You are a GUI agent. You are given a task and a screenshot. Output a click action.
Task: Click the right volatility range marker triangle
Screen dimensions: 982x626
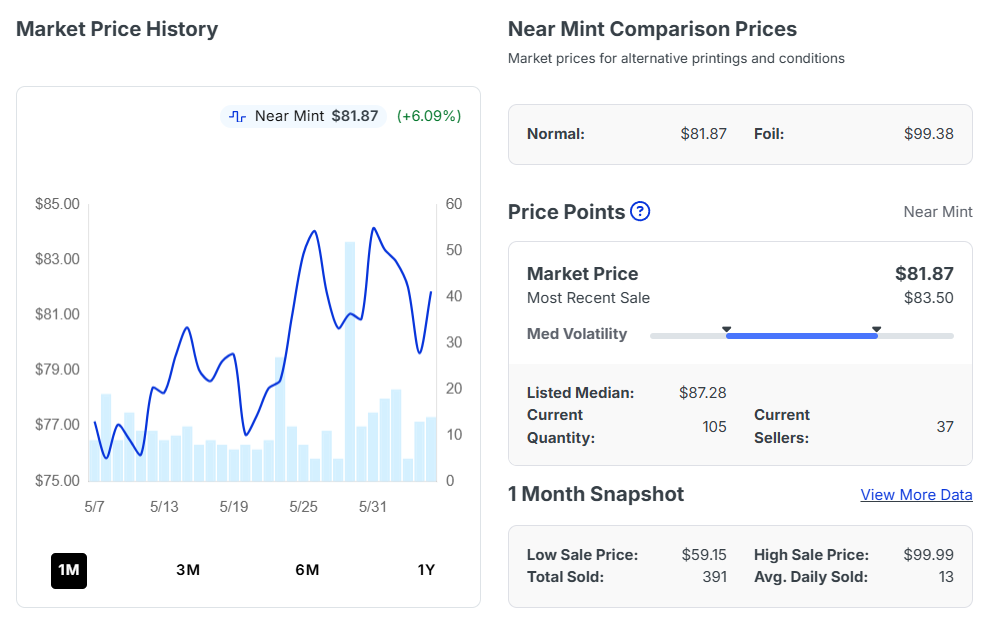click(x=877, y=329)
